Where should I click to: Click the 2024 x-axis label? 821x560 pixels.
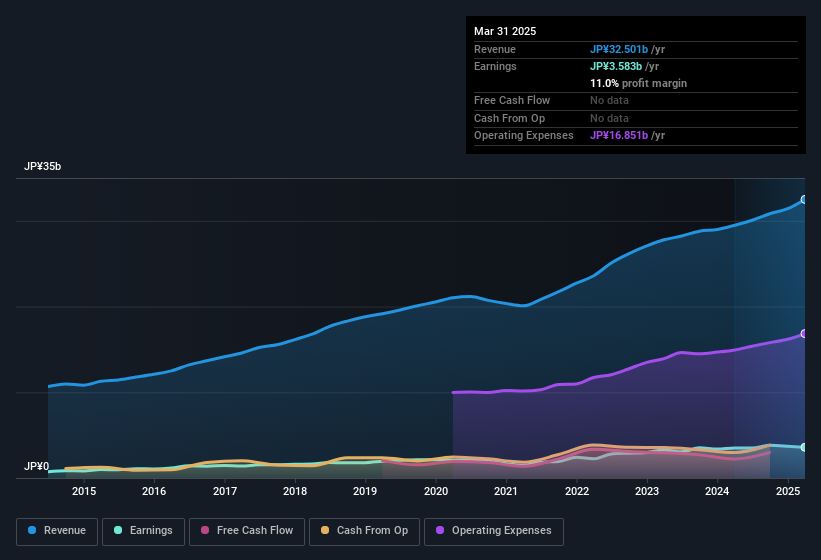pyautogui.click(x=717, y=491)
